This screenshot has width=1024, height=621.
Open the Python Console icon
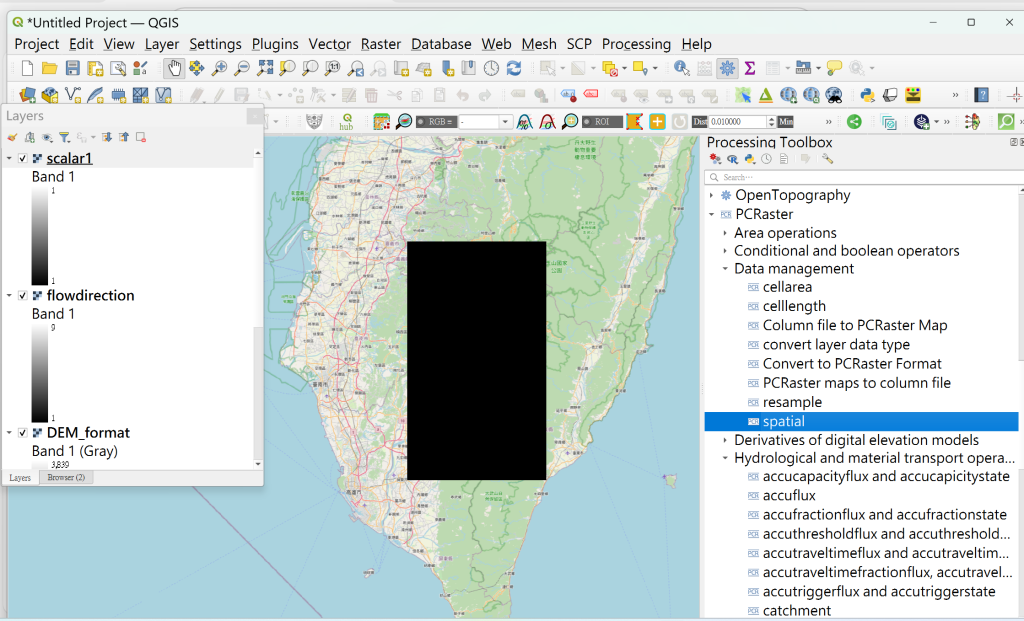[x=867, y=95]
